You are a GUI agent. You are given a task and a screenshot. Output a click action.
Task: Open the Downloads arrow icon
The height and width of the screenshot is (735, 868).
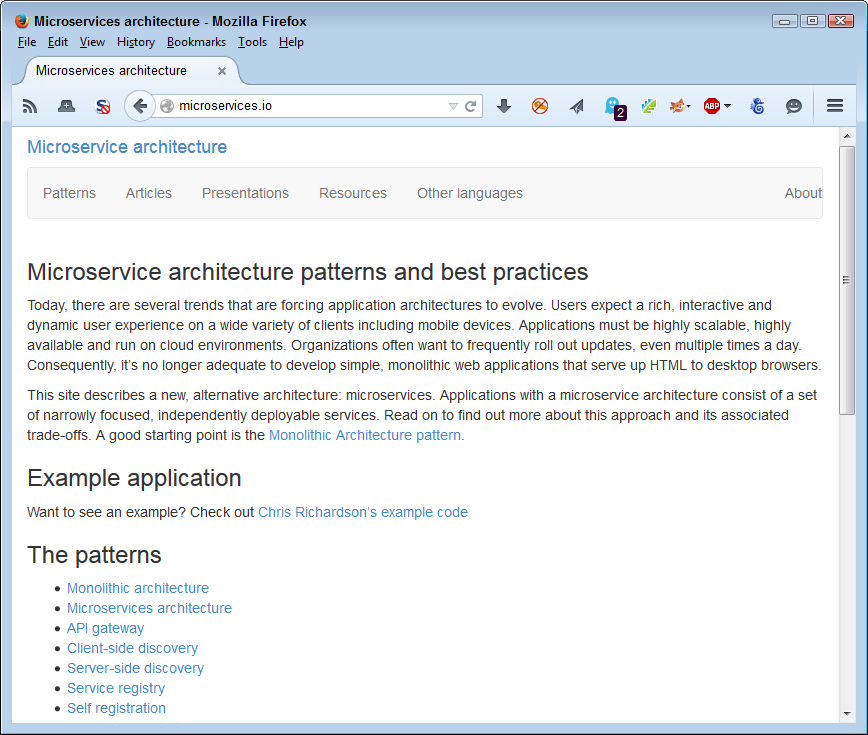click(x=504, y=105)
